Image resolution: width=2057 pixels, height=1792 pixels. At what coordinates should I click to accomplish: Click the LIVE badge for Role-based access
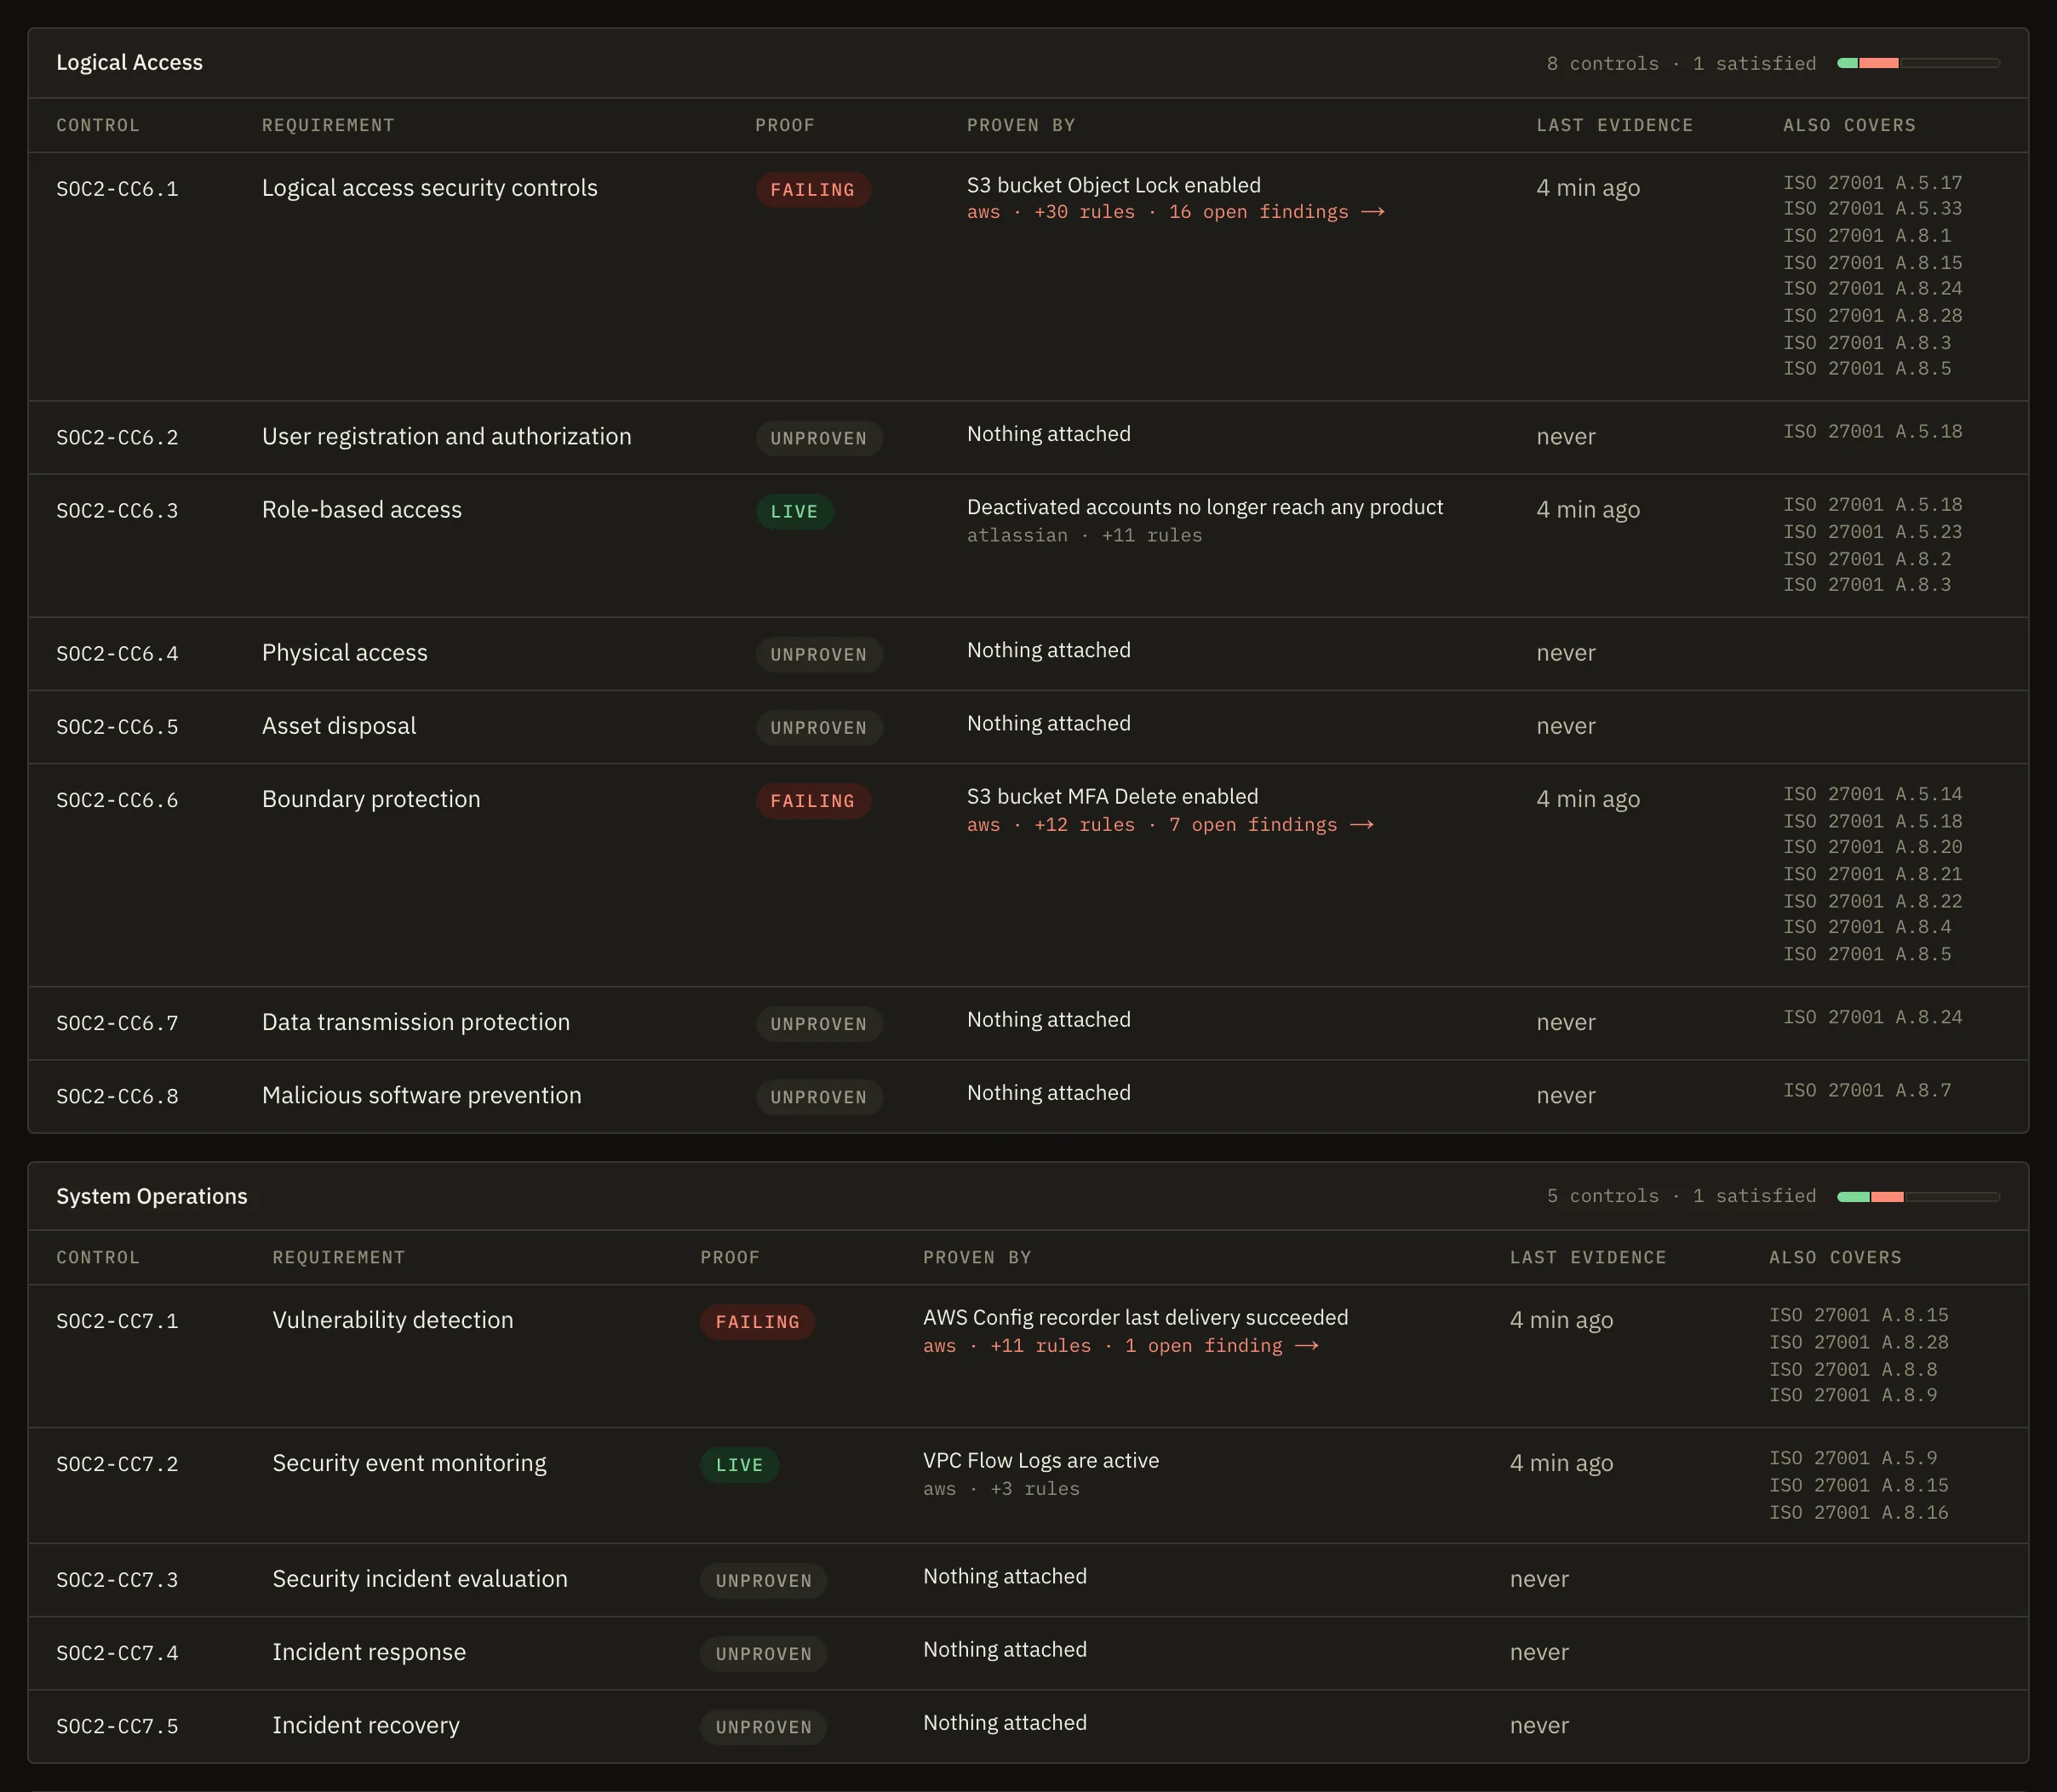click(794, 512)
